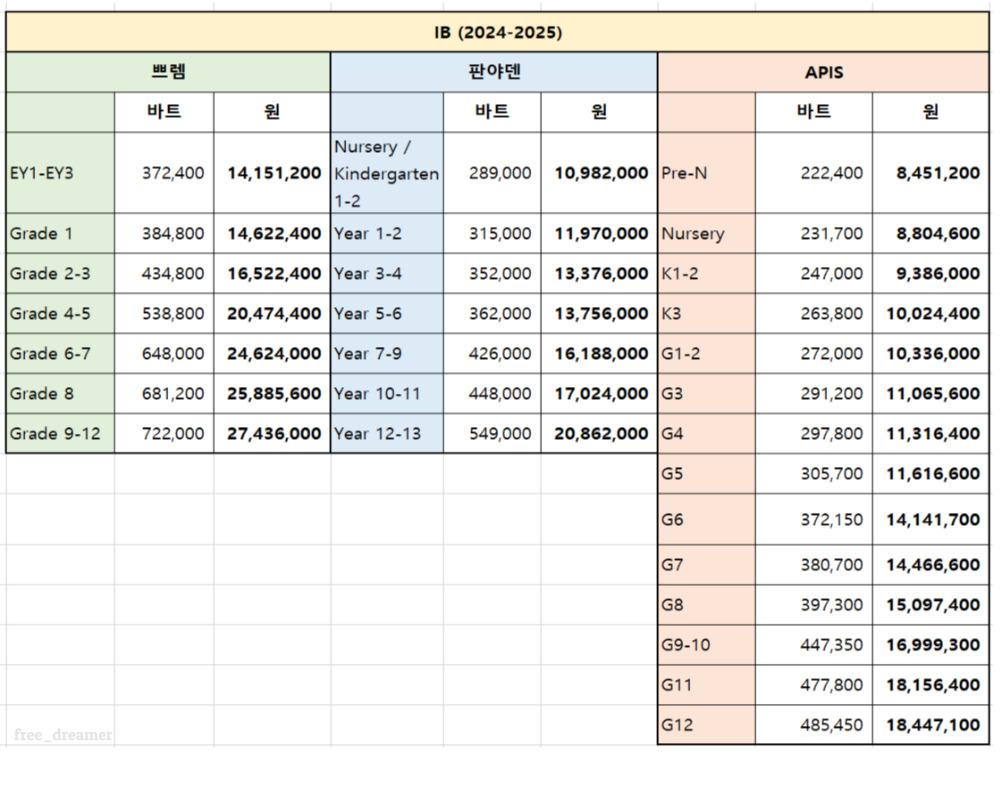Select cell with value 384,800
This screenshot has width=1000, height=800.
point(165,233)
